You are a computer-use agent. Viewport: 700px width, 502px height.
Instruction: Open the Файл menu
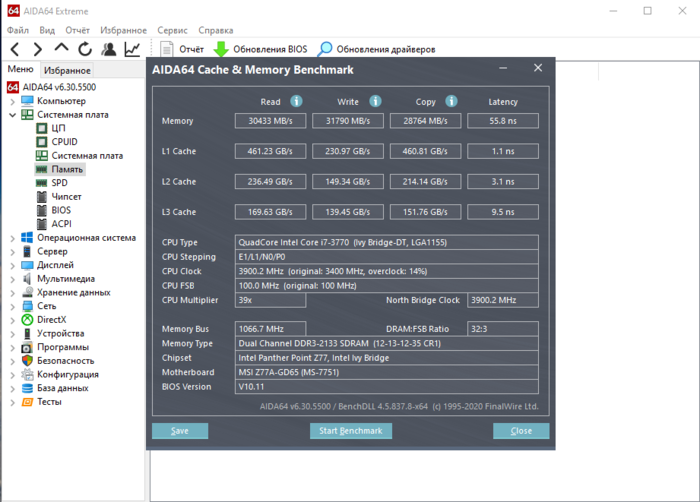click(x=18, y=30)
